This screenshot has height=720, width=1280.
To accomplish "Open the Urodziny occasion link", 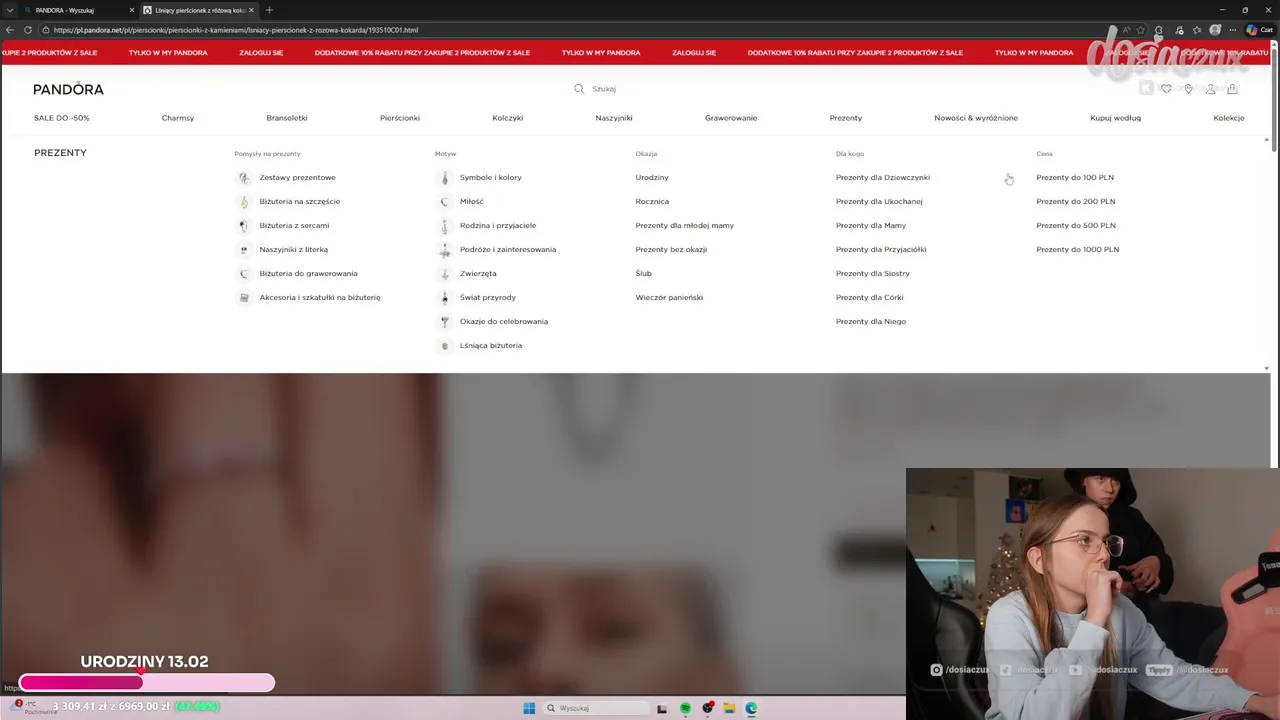I will 652,177.
